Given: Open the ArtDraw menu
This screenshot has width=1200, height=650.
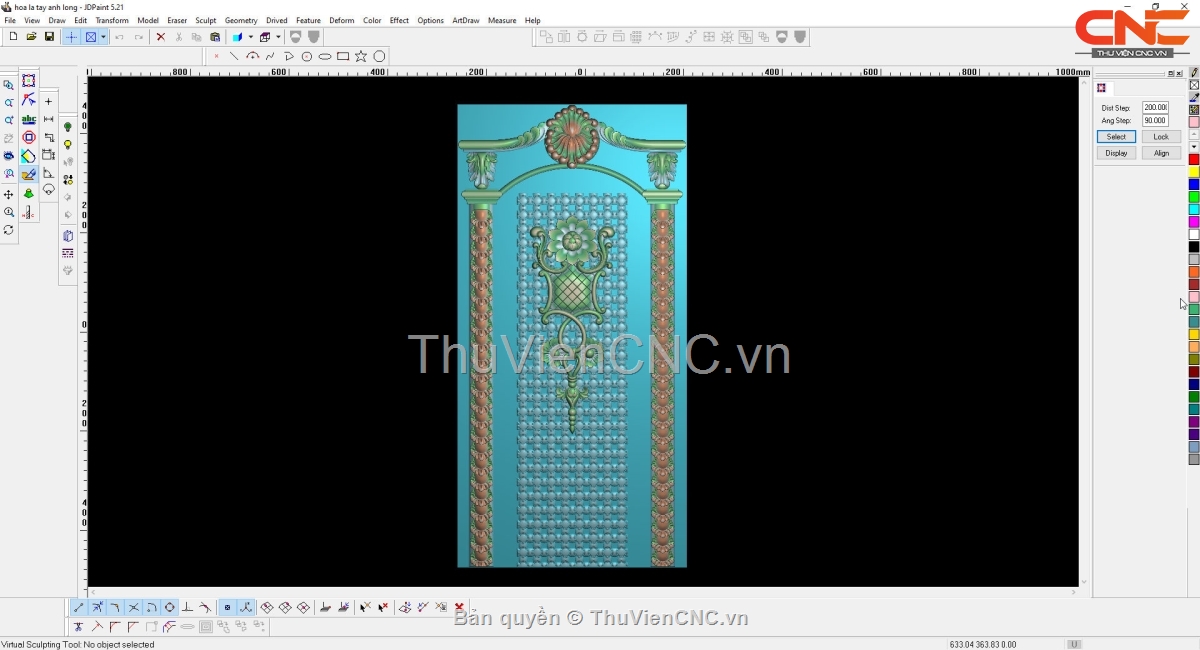Looking at the screenshot, I should [465, 20].
